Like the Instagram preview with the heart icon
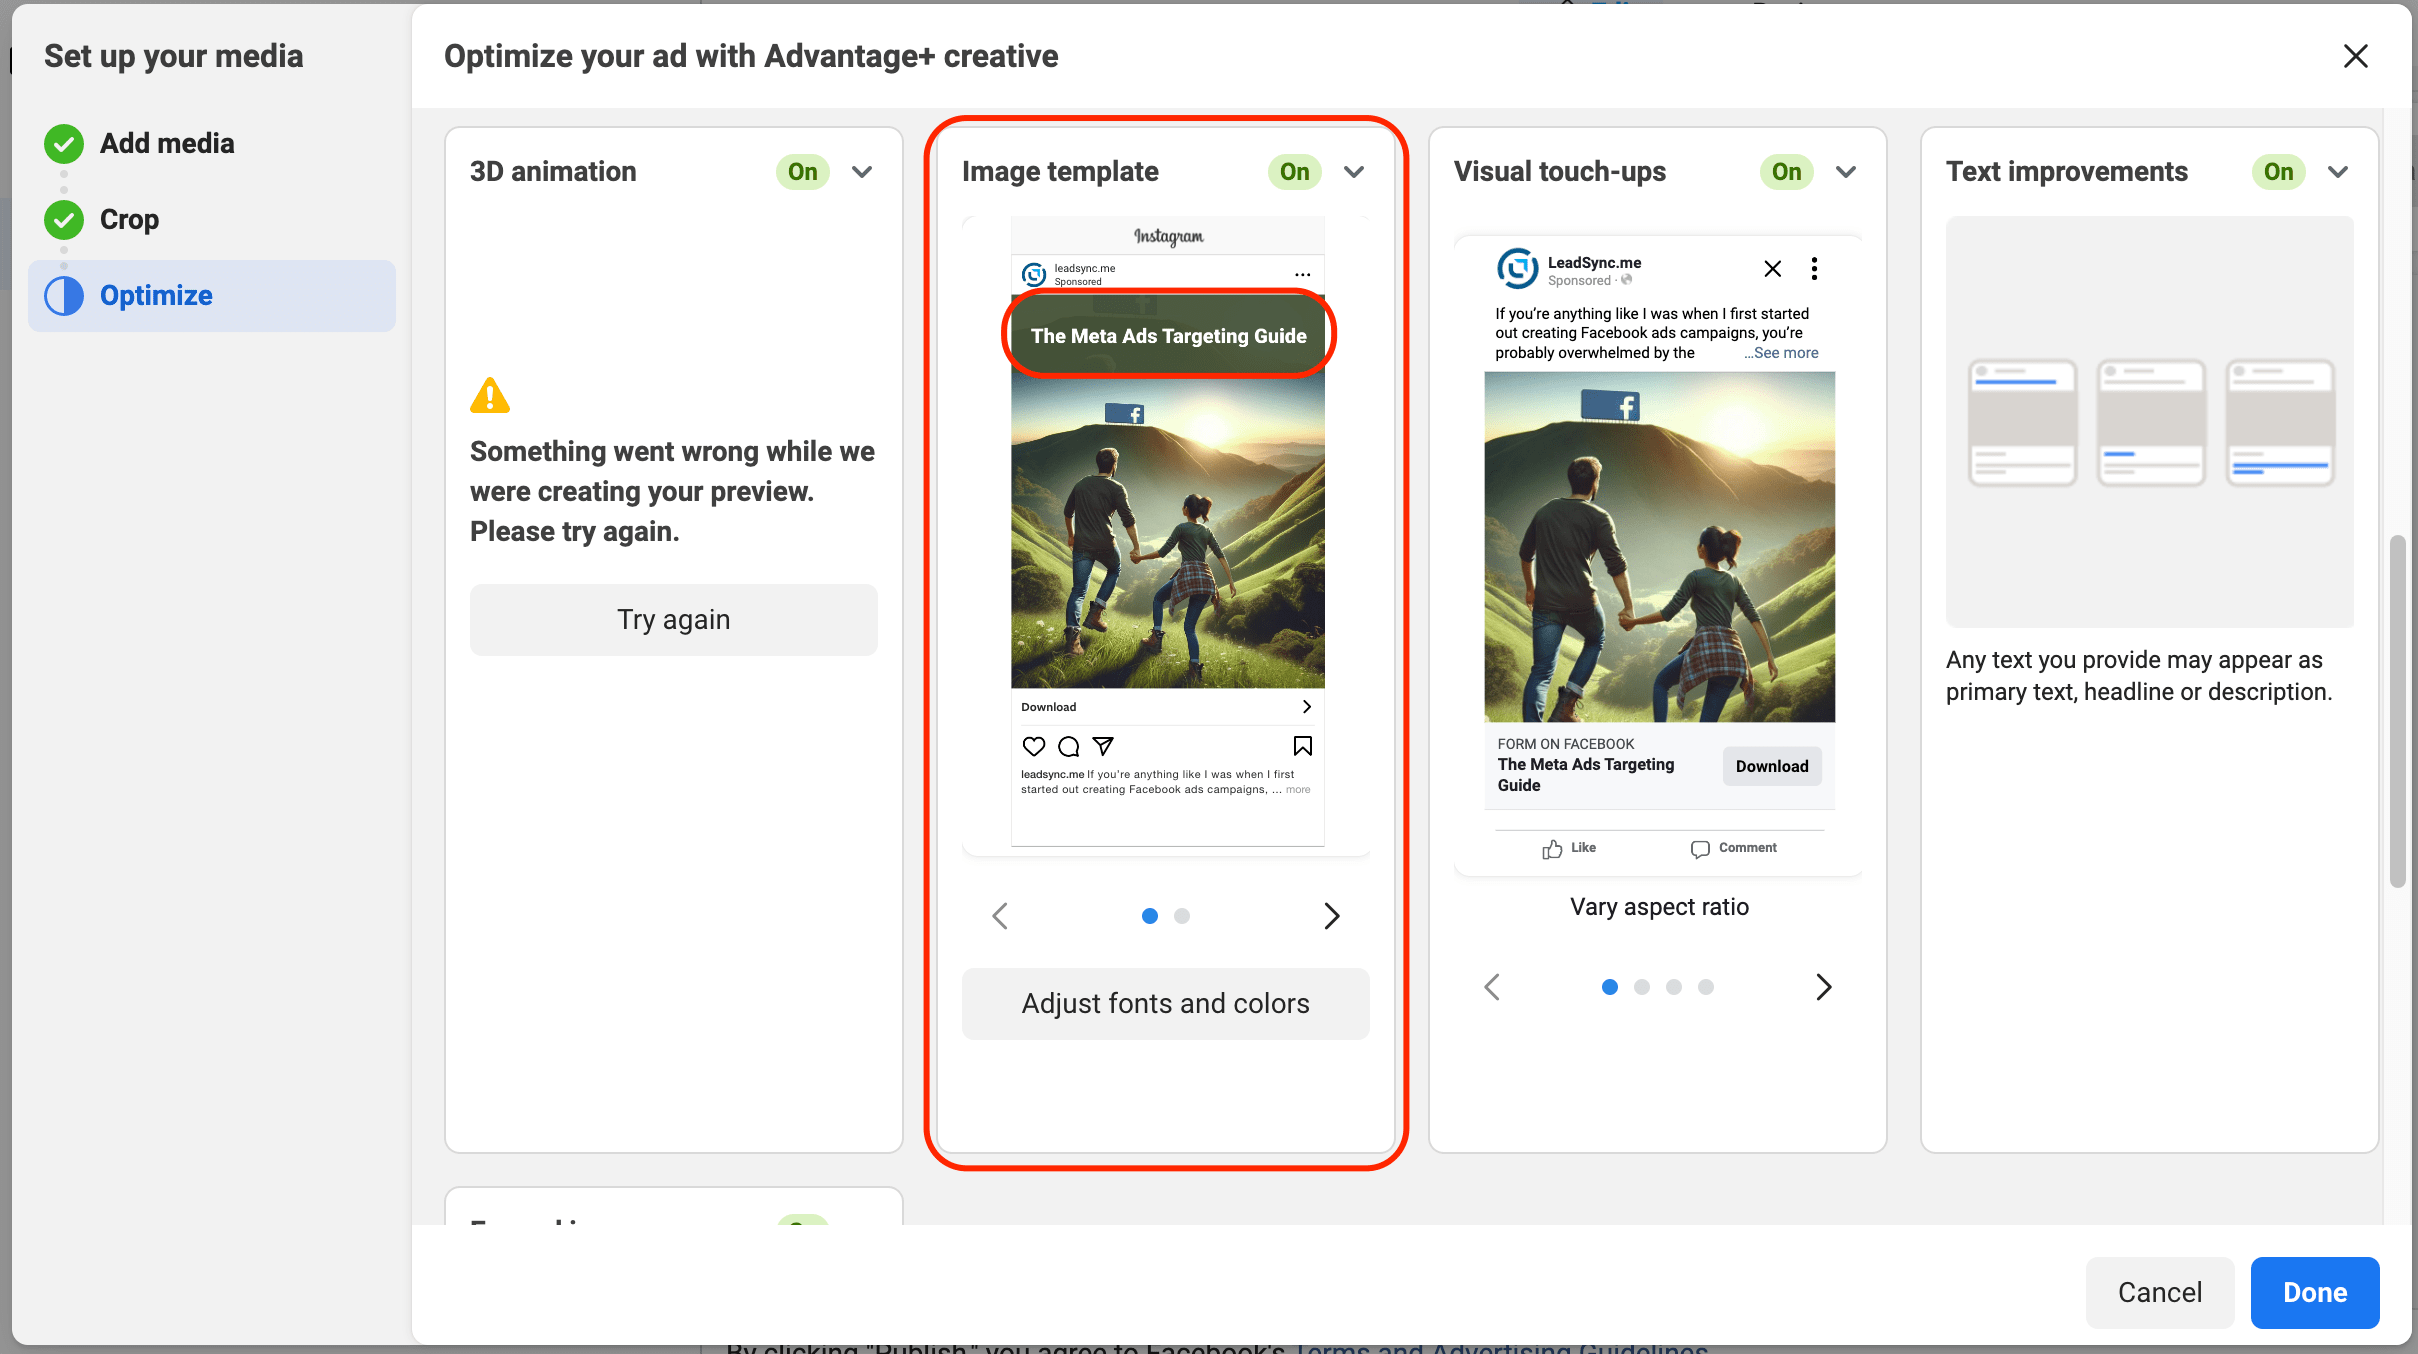Image resolution: width=2418 pixels, height=1354 pixels. [x=1033, y=746]
